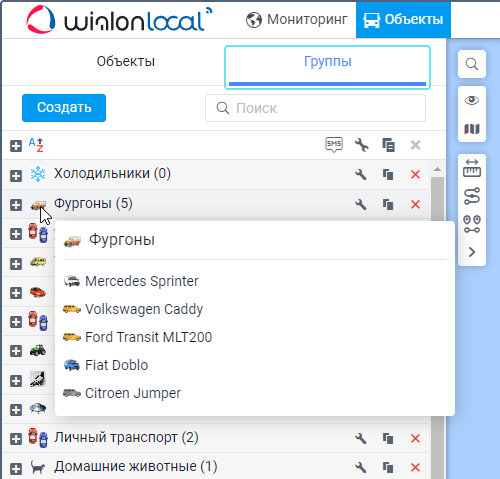
Task: Open the map search magnifier tool
Action: tap(472, 64)
